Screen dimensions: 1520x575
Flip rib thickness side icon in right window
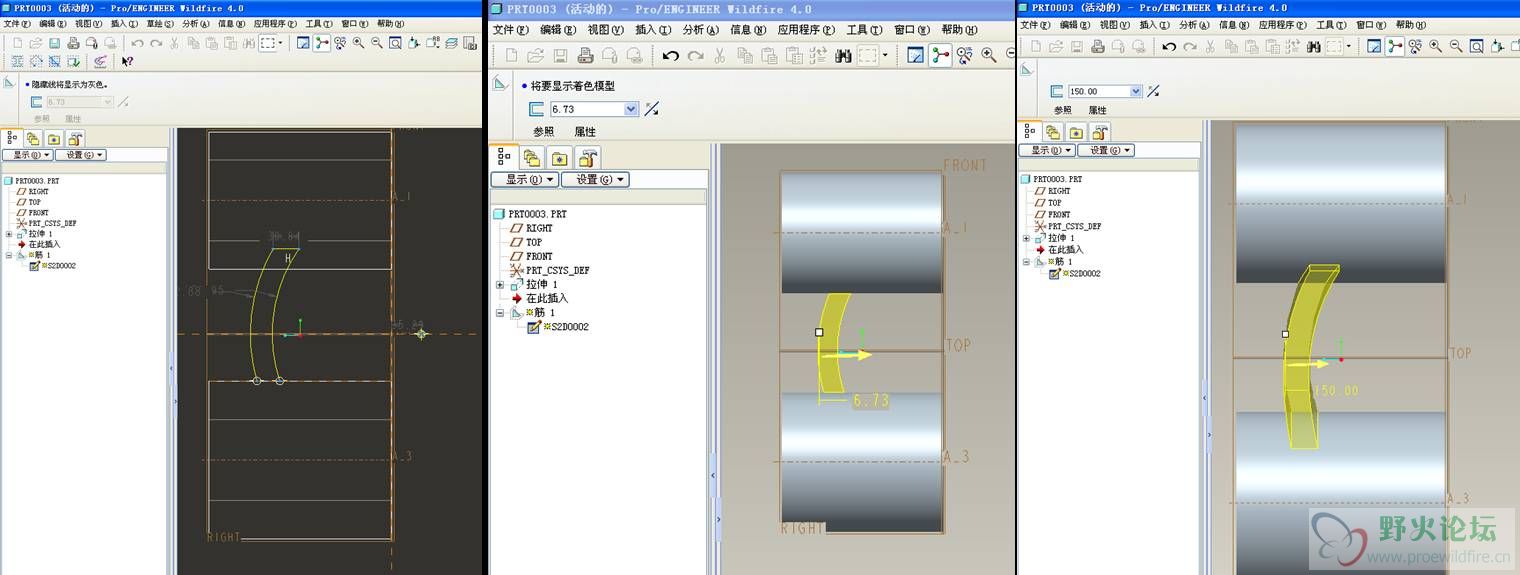1153,91
